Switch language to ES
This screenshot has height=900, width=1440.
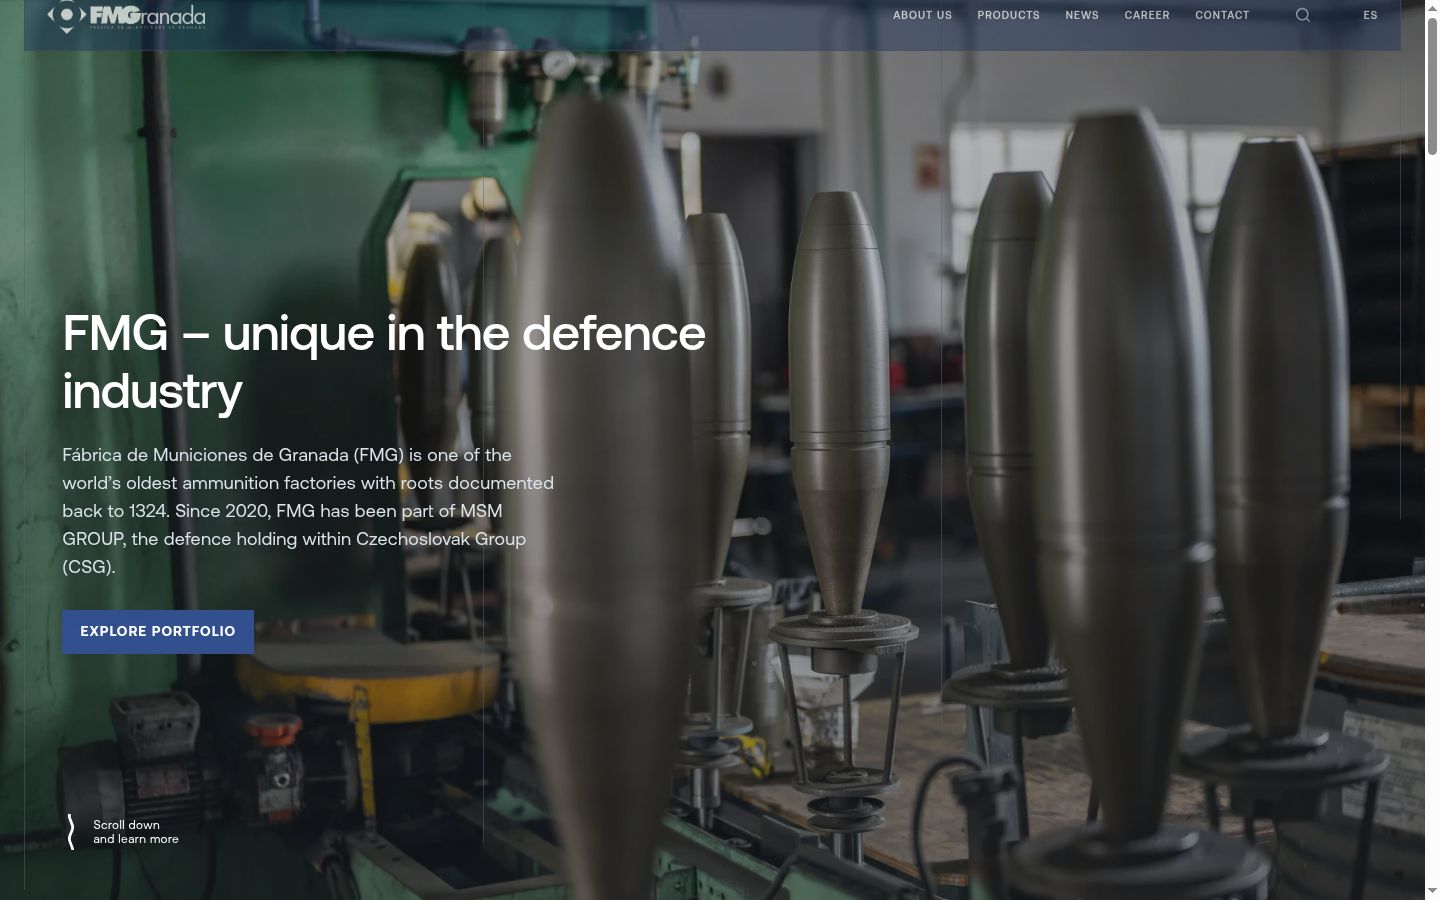click(x=1370, y=15)
